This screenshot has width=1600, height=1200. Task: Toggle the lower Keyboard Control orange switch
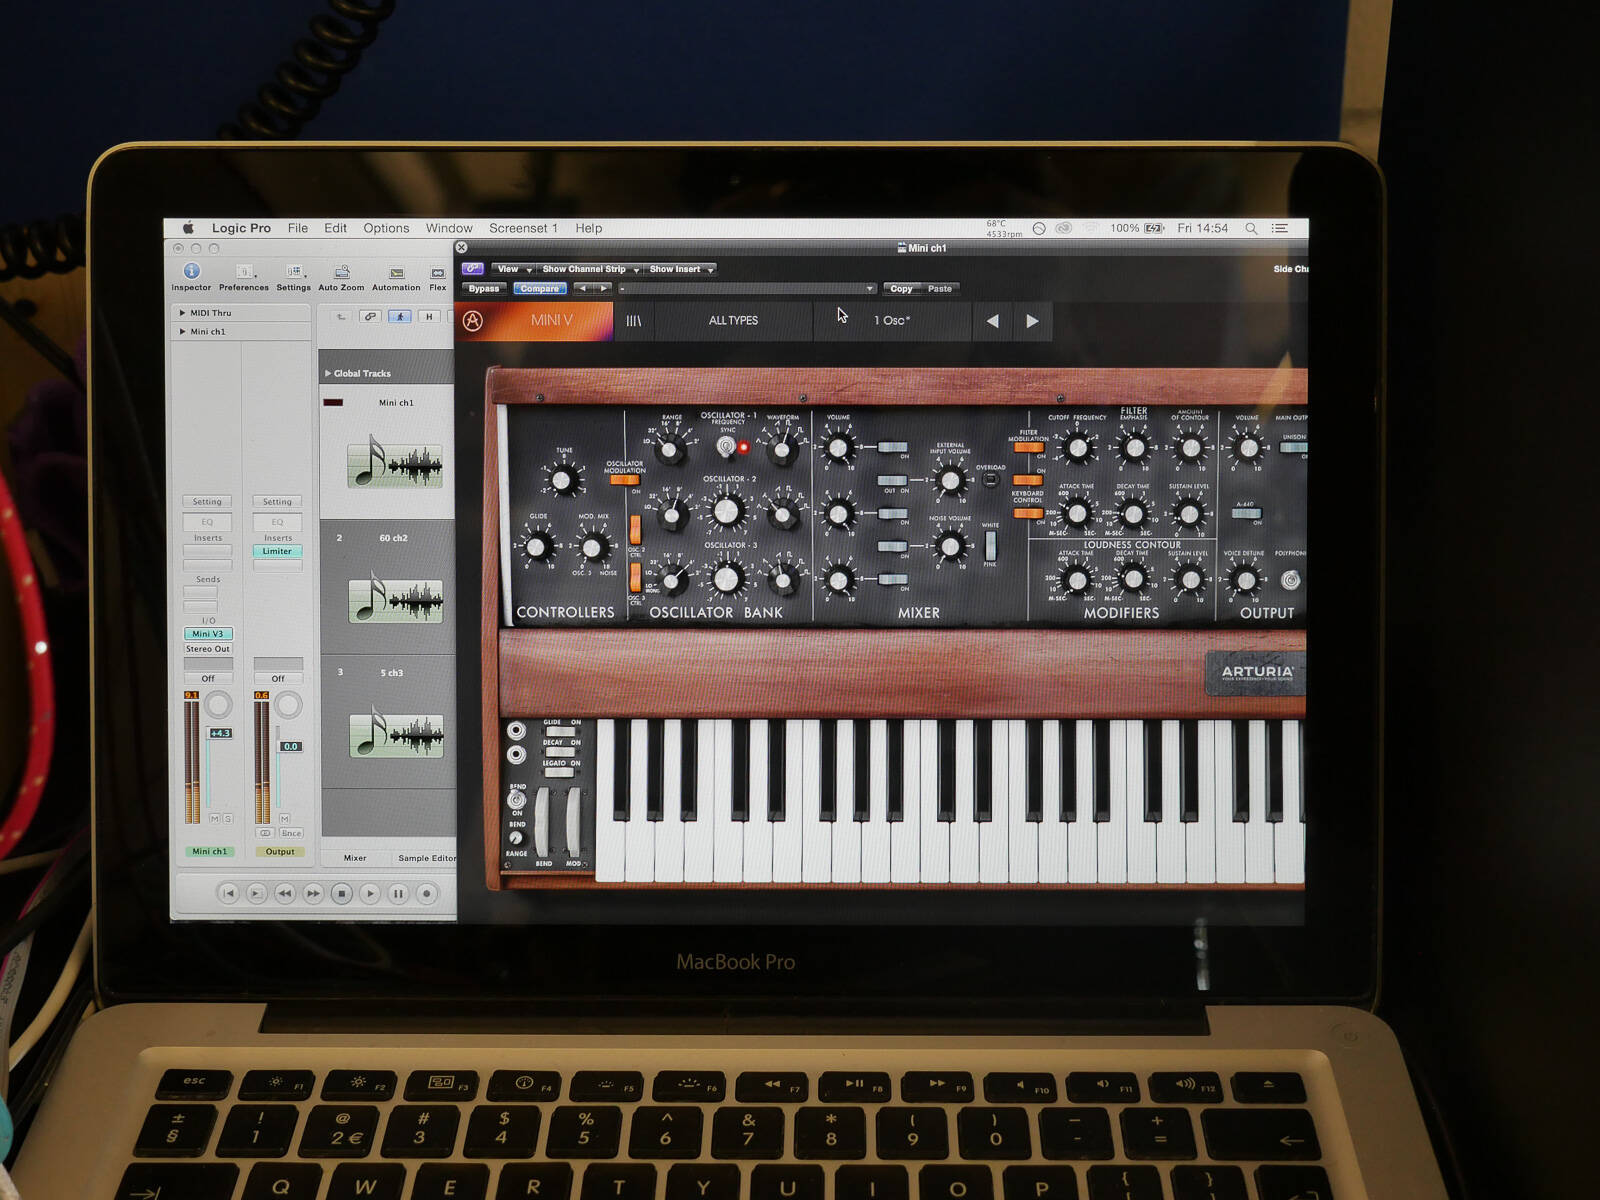1028,513
